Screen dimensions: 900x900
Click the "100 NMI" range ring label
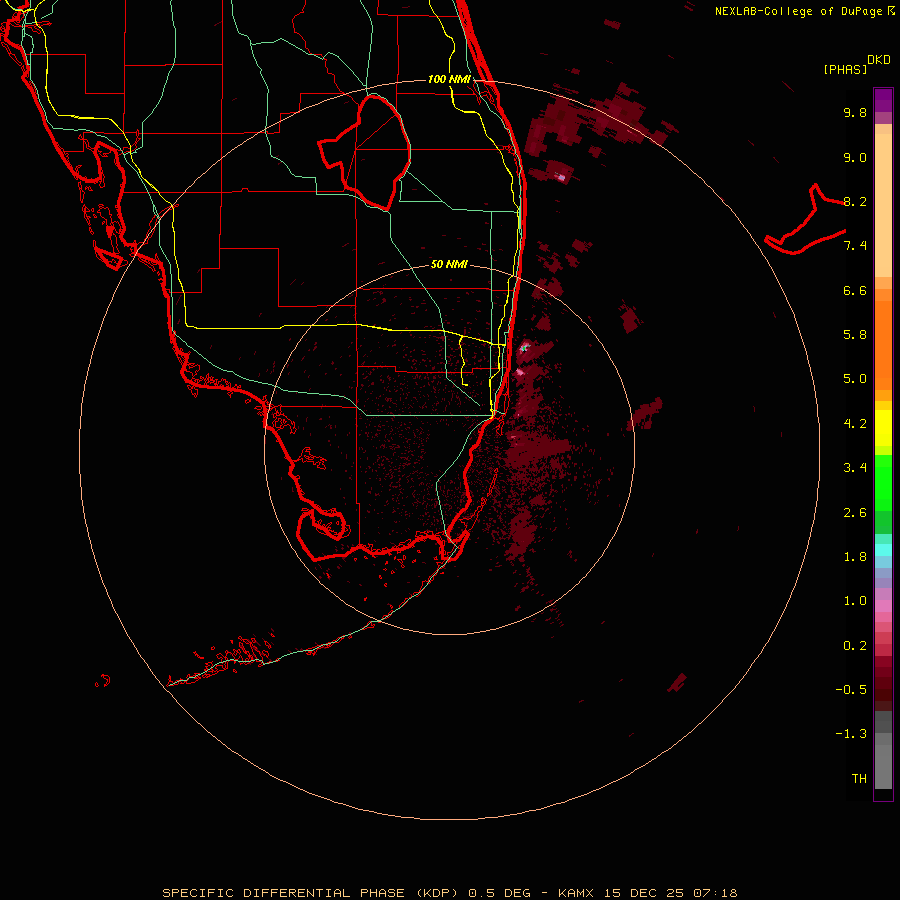(449, 79)
